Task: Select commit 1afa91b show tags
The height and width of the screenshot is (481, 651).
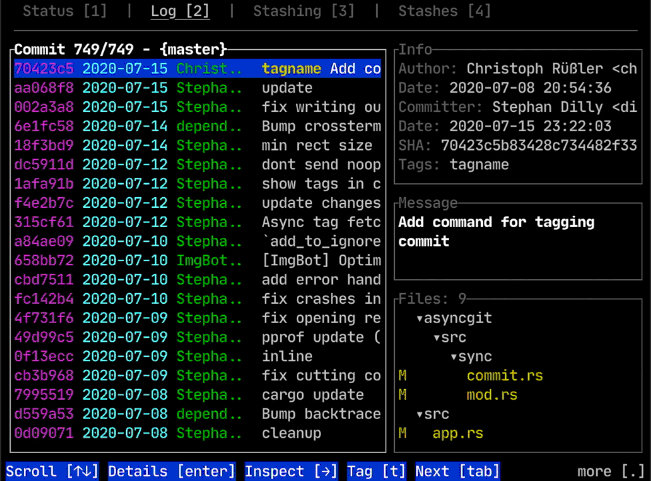Action: [197, 184]
